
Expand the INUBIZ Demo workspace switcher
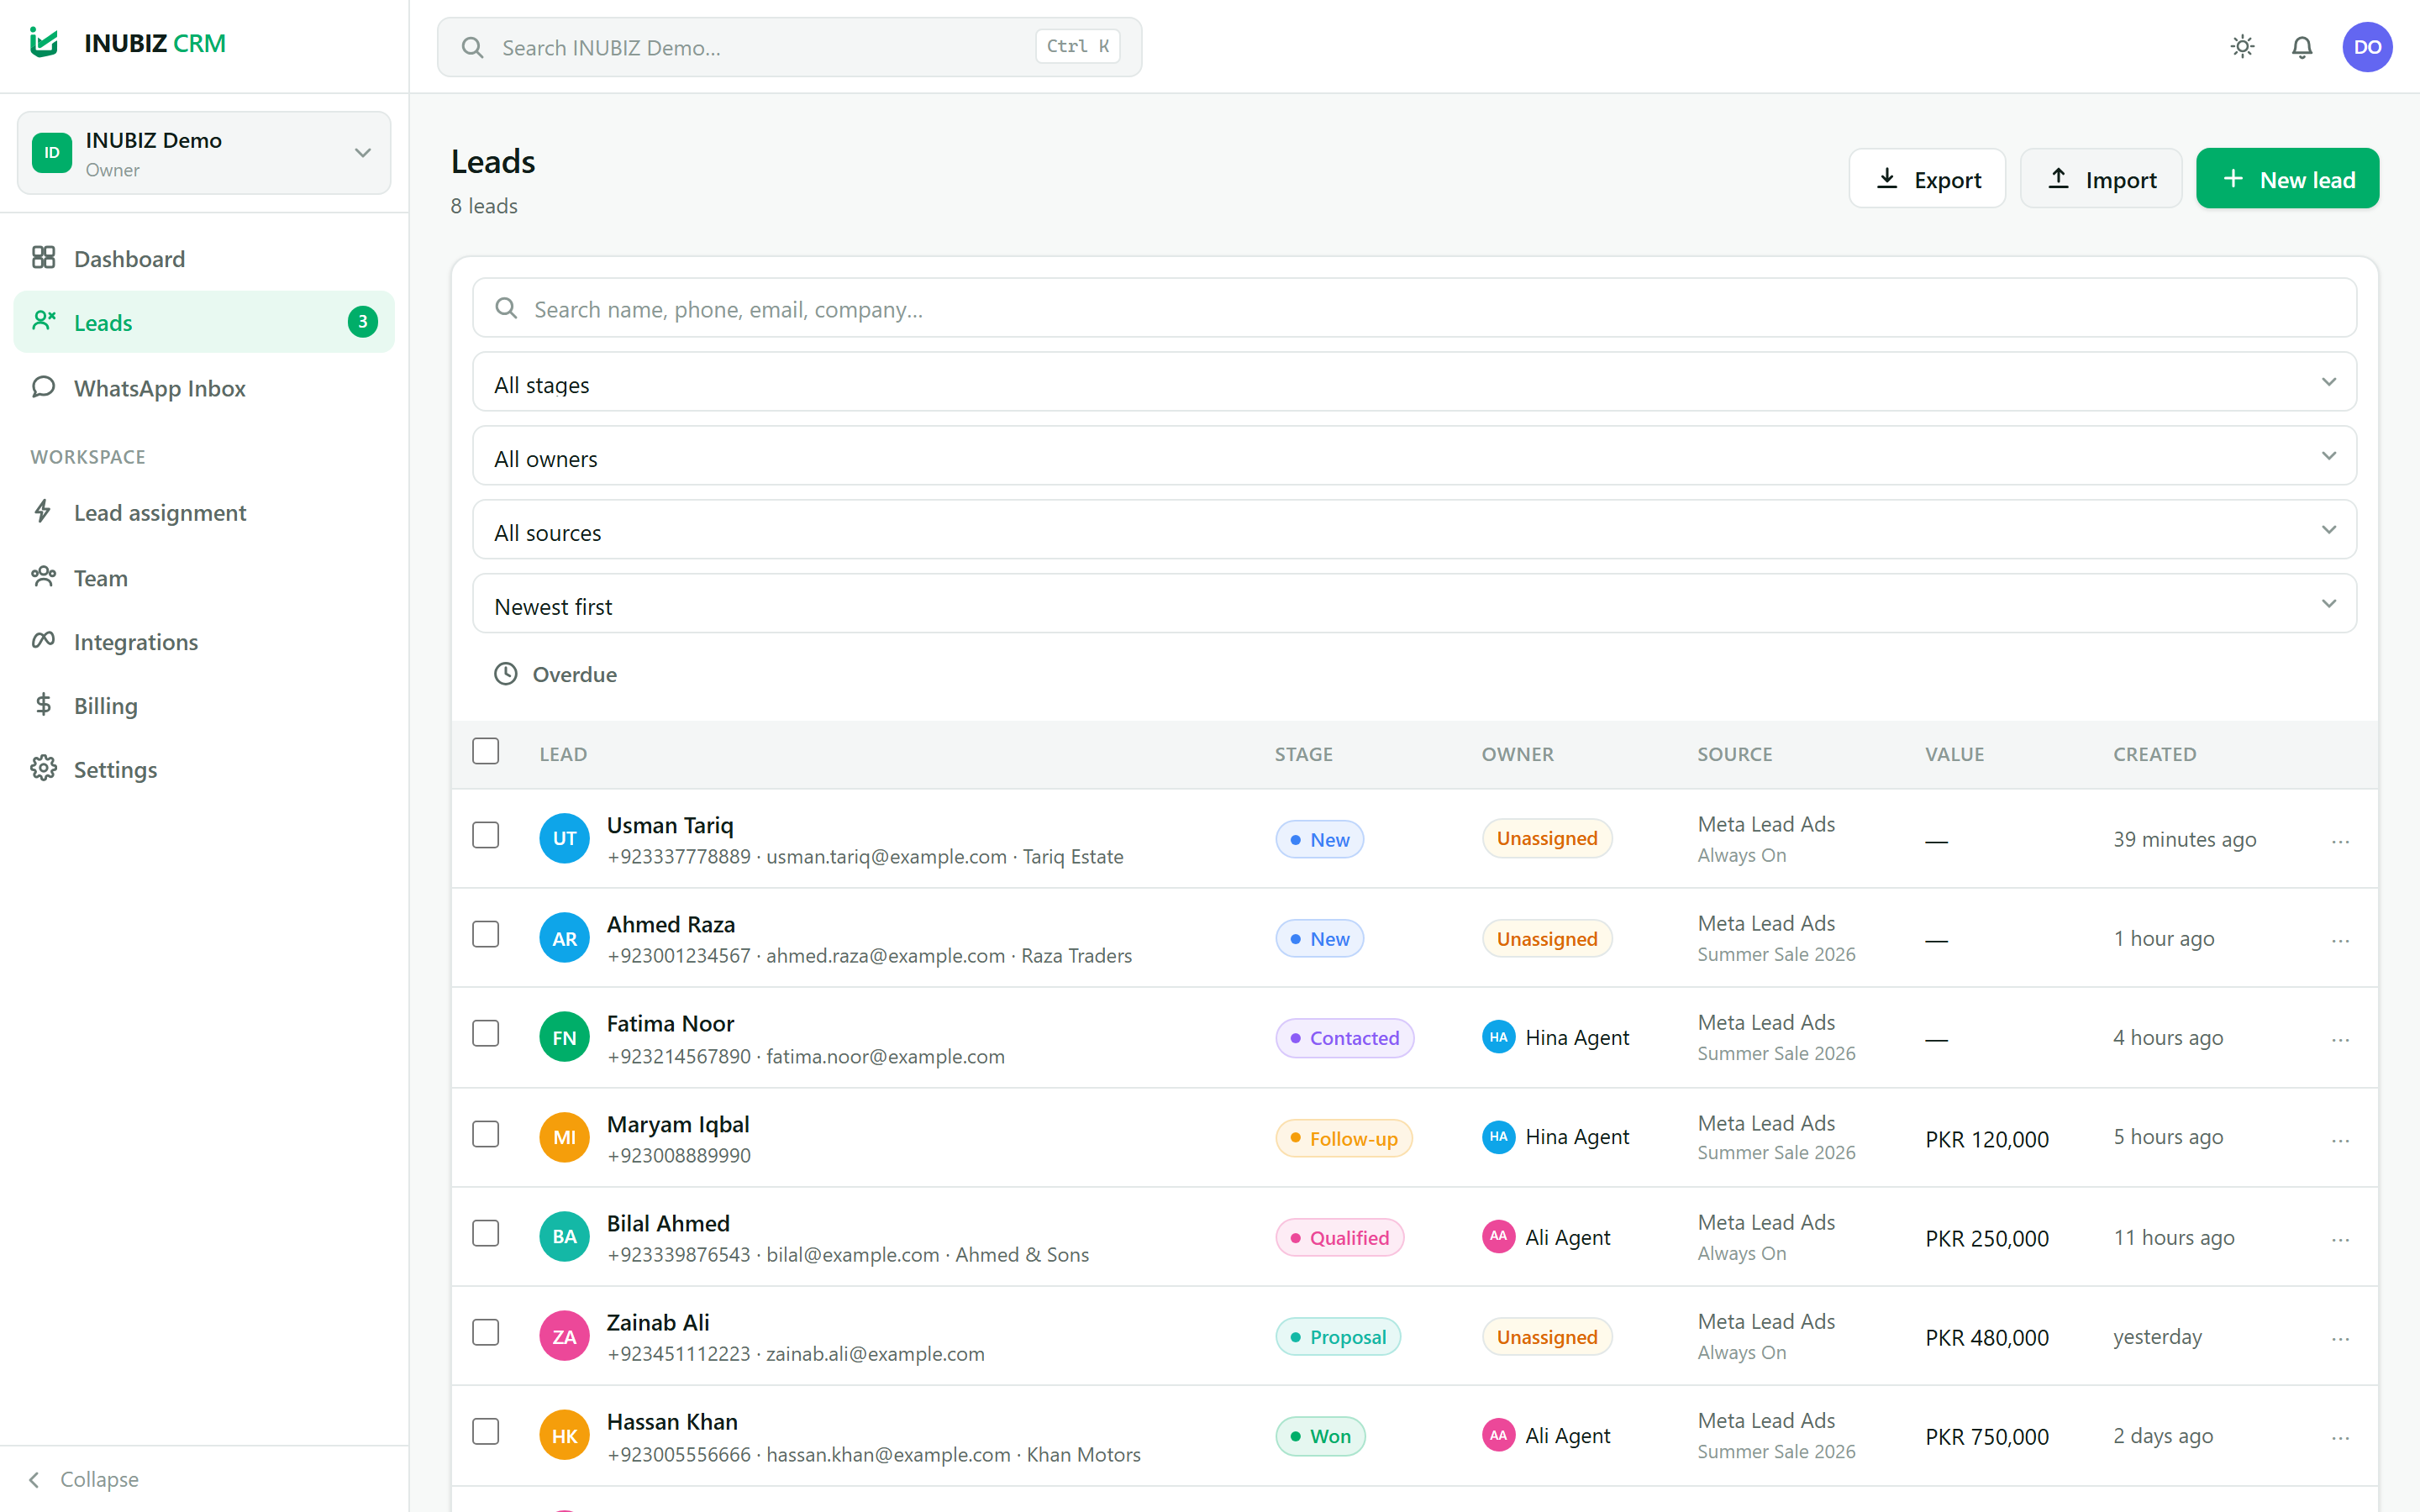[204, 153]
